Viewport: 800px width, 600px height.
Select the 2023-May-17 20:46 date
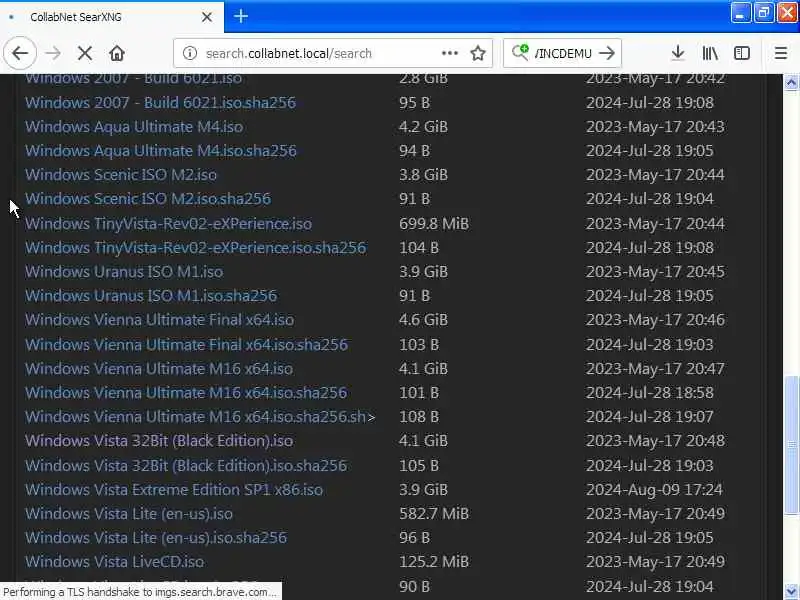click(x=655, y=319)
